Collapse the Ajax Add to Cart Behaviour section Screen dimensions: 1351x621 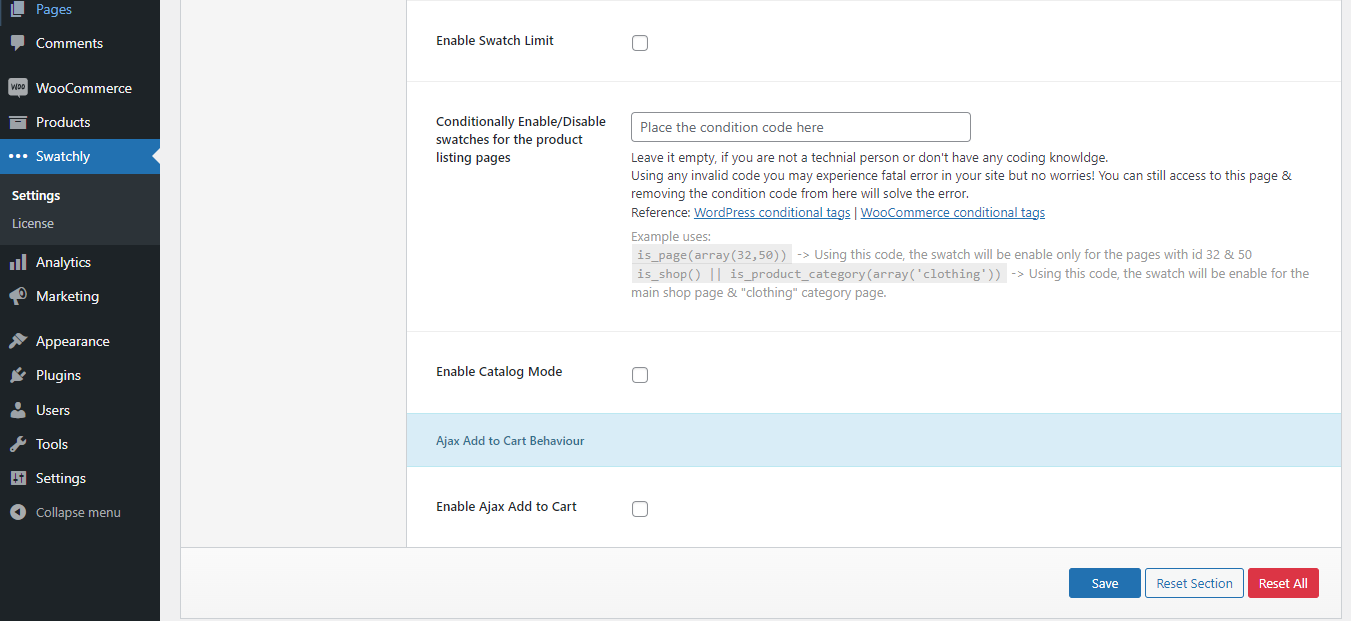coord(510,441)
